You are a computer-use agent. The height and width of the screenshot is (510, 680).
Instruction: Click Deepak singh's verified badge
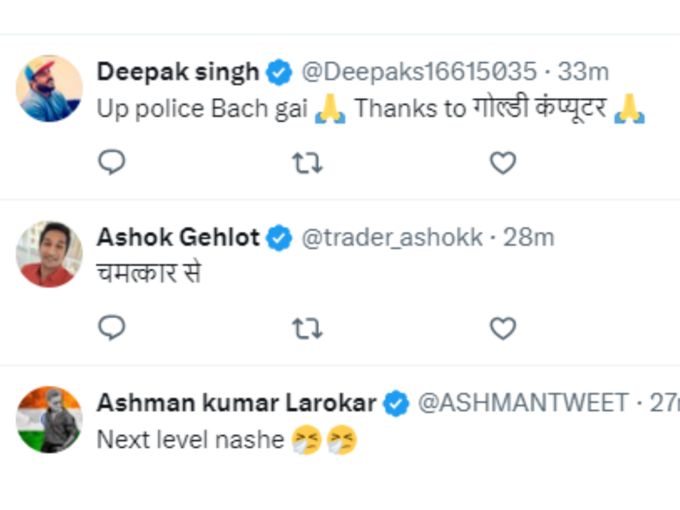[x=279, y=72]
